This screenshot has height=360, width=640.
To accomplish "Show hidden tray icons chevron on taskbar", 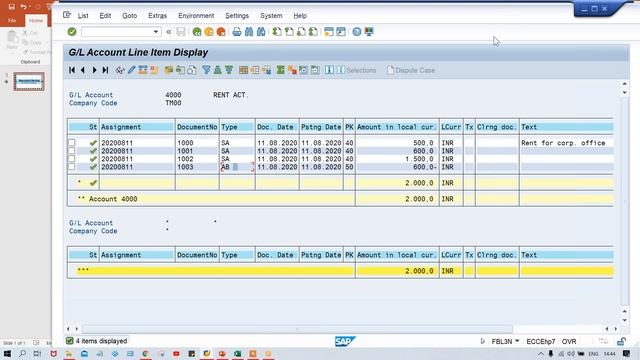I will tap(541, 353).
